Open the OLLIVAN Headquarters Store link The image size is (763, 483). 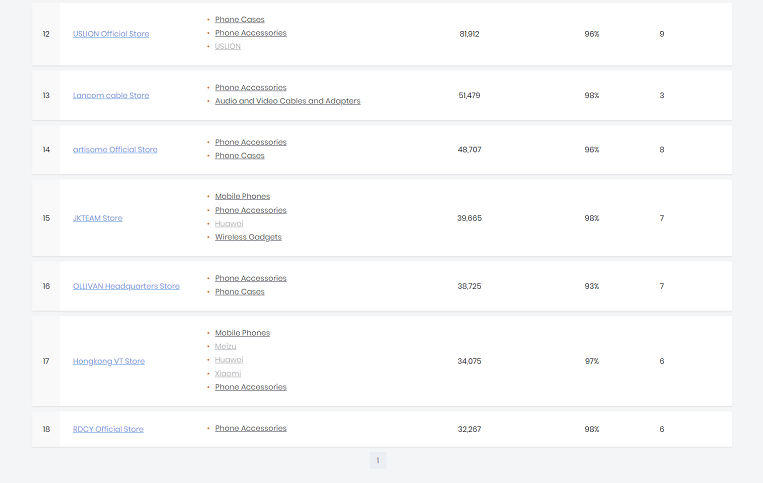126,286
